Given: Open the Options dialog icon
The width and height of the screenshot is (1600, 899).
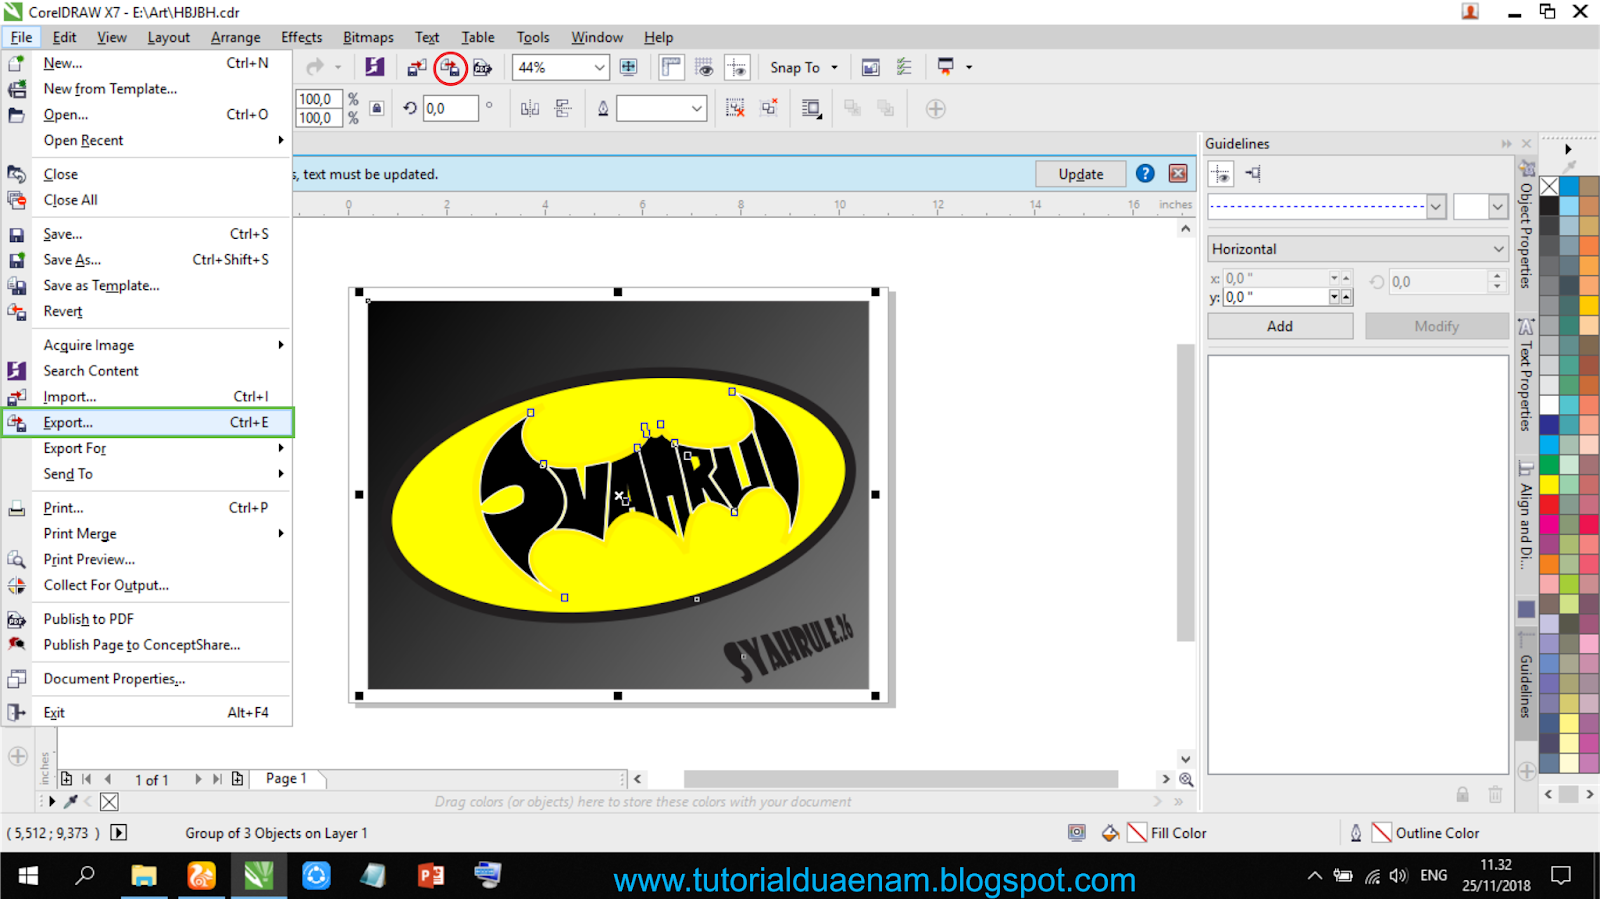Looking at the screenshot, I should [x=871, y=67].
